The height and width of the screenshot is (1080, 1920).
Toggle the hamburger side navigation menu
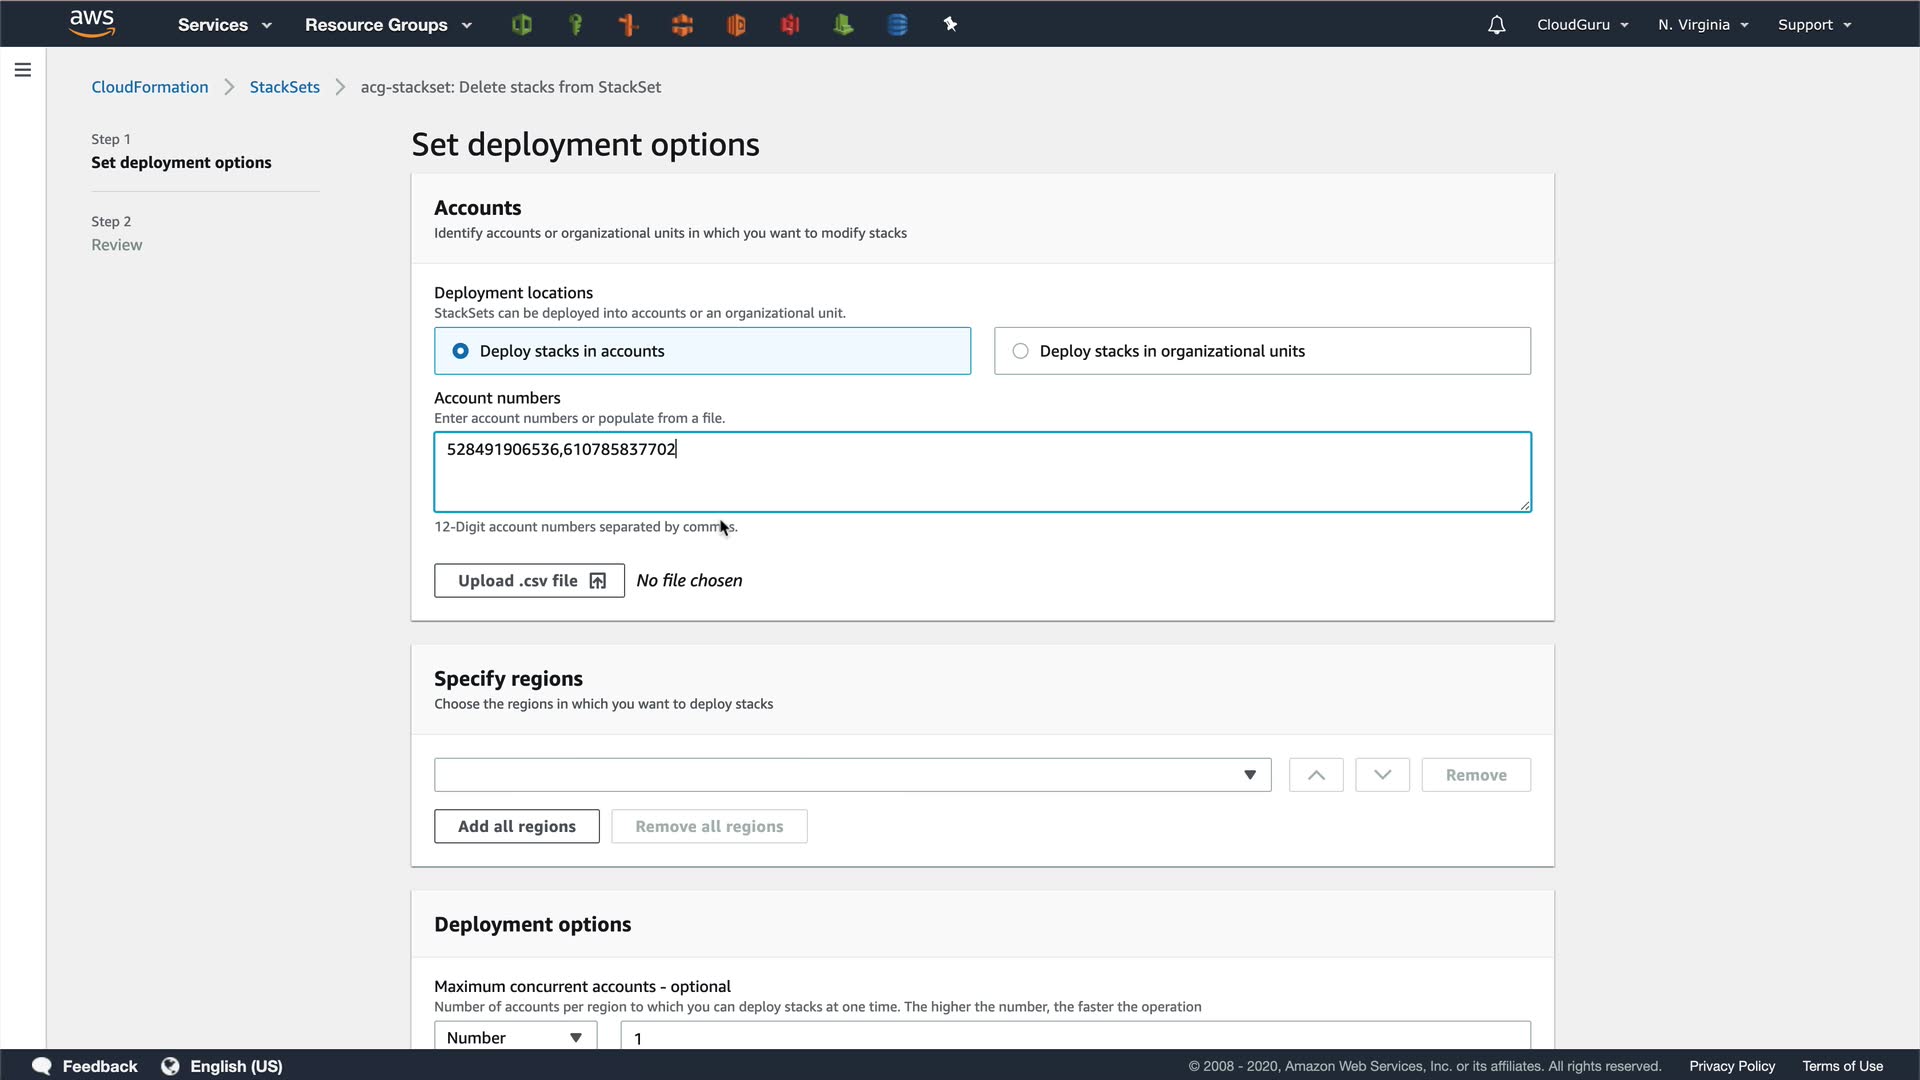23,70
